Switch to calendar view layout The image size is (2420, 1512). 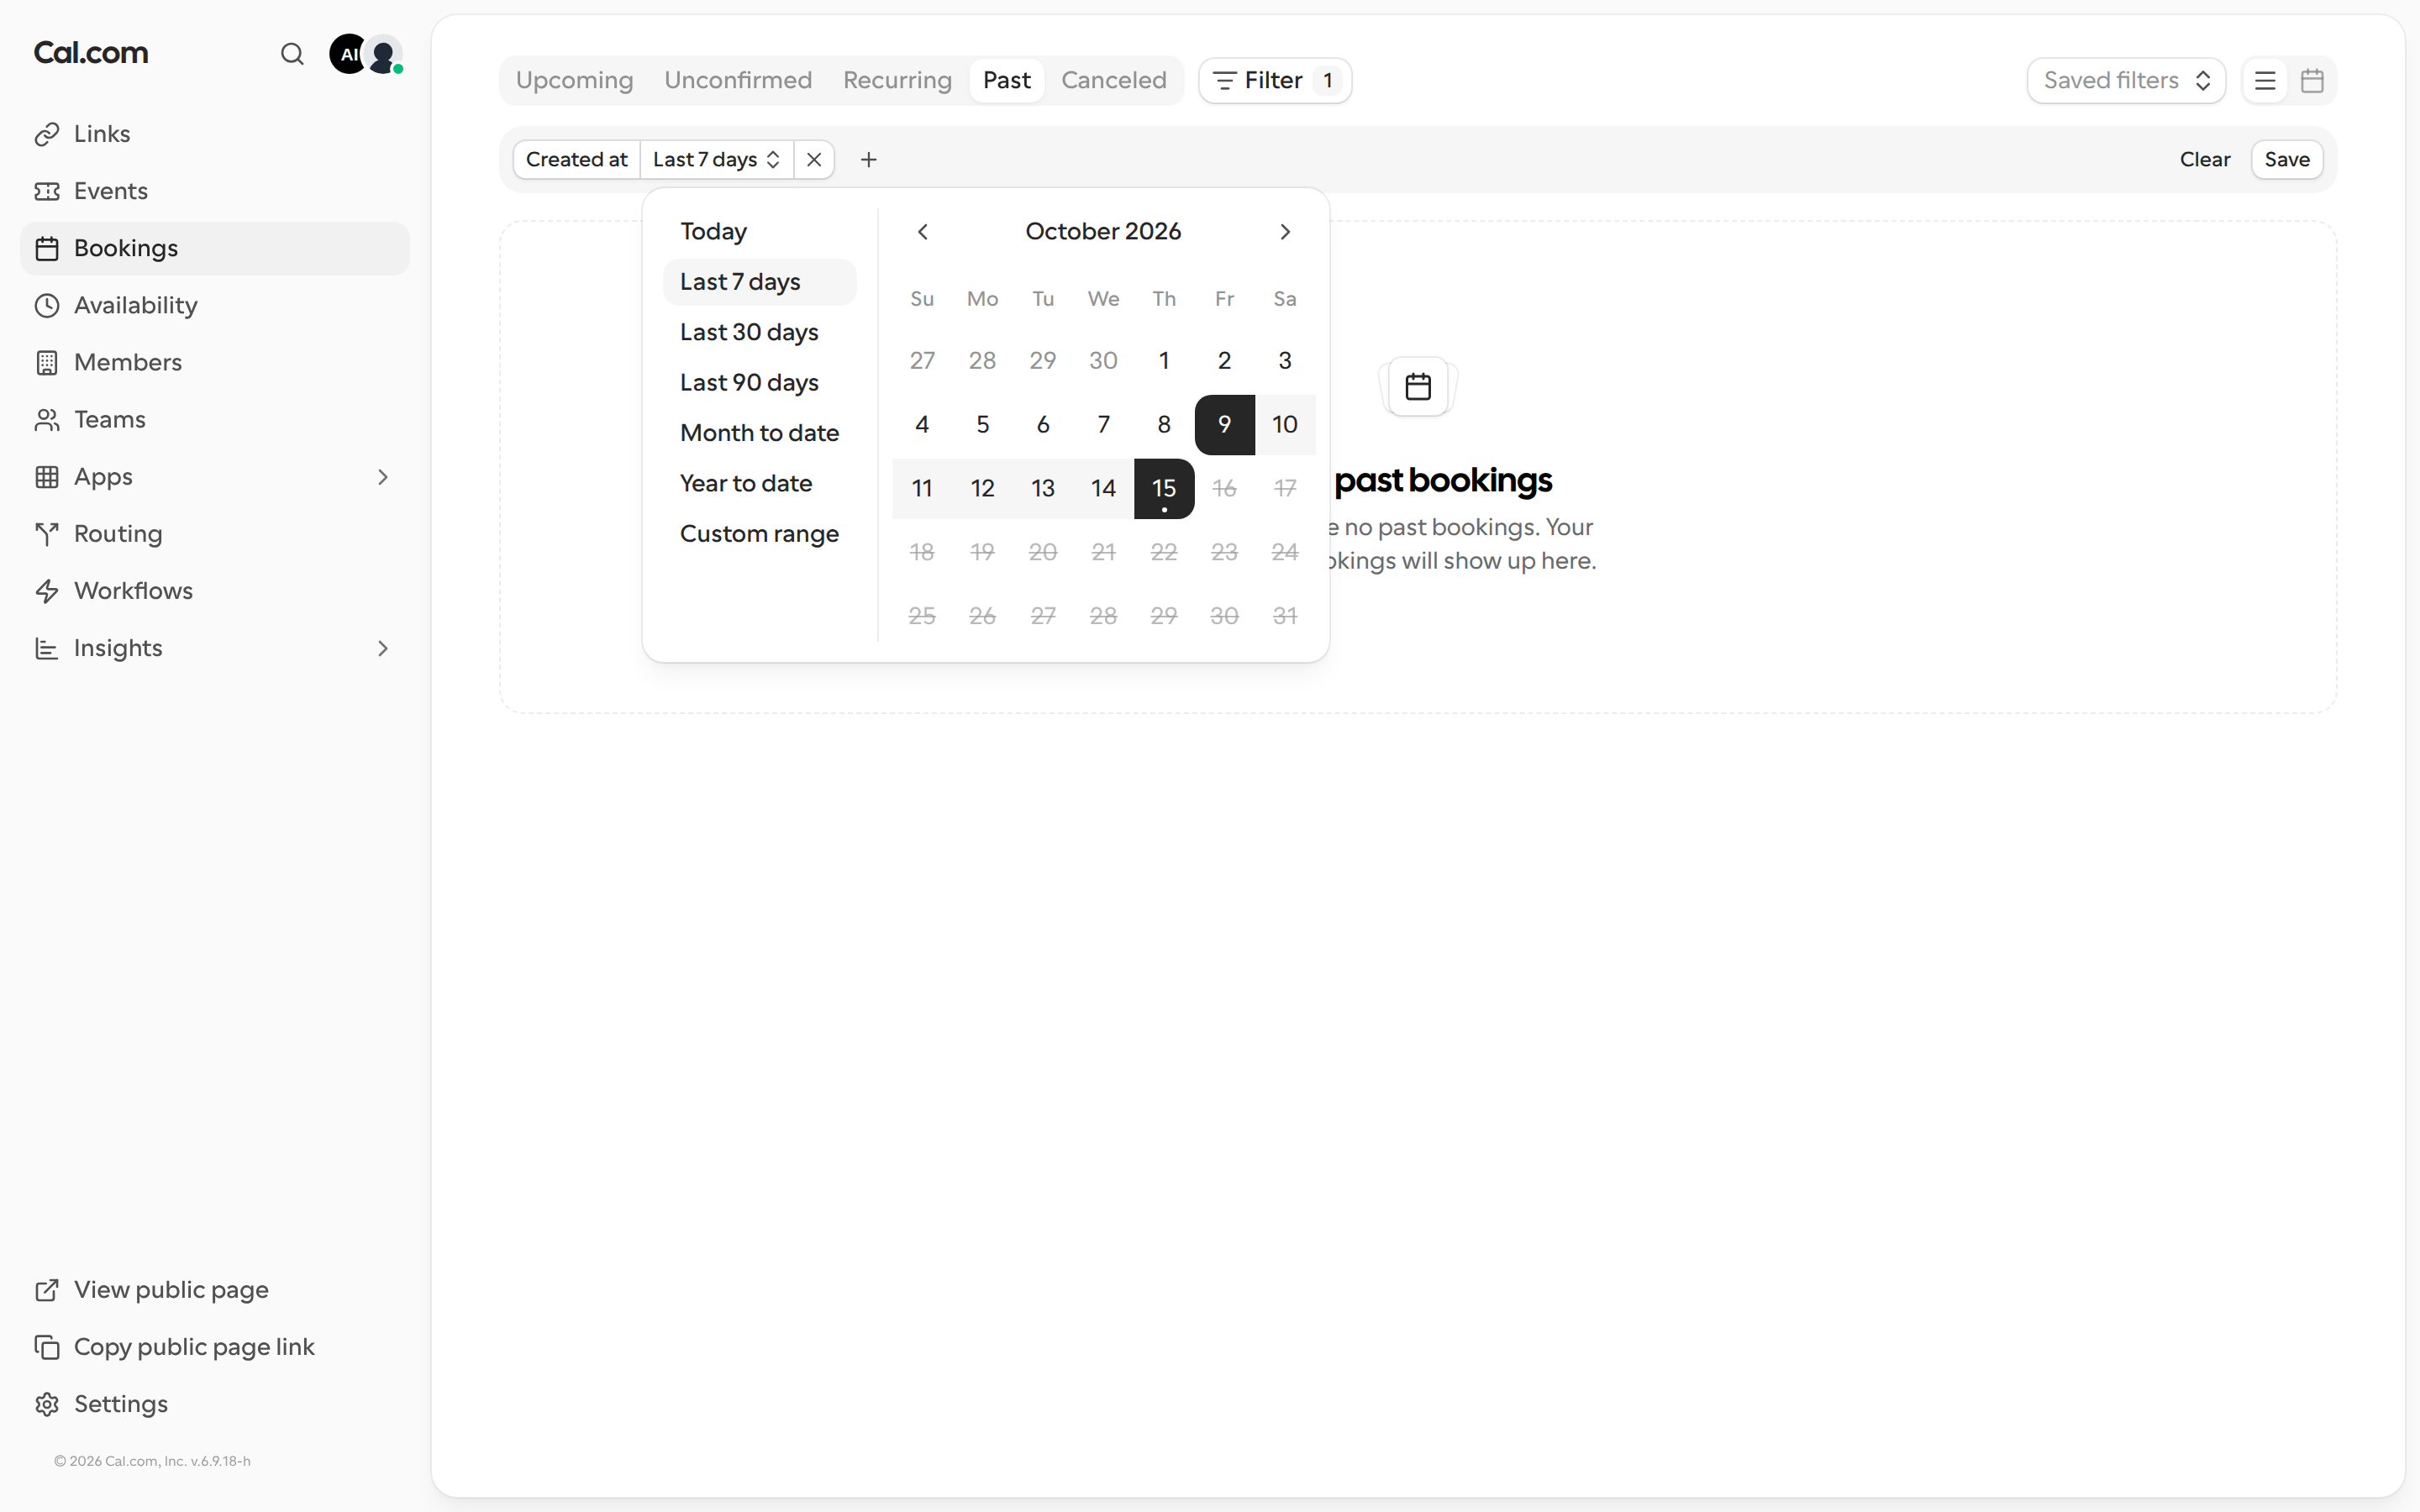coord(2312,81)
